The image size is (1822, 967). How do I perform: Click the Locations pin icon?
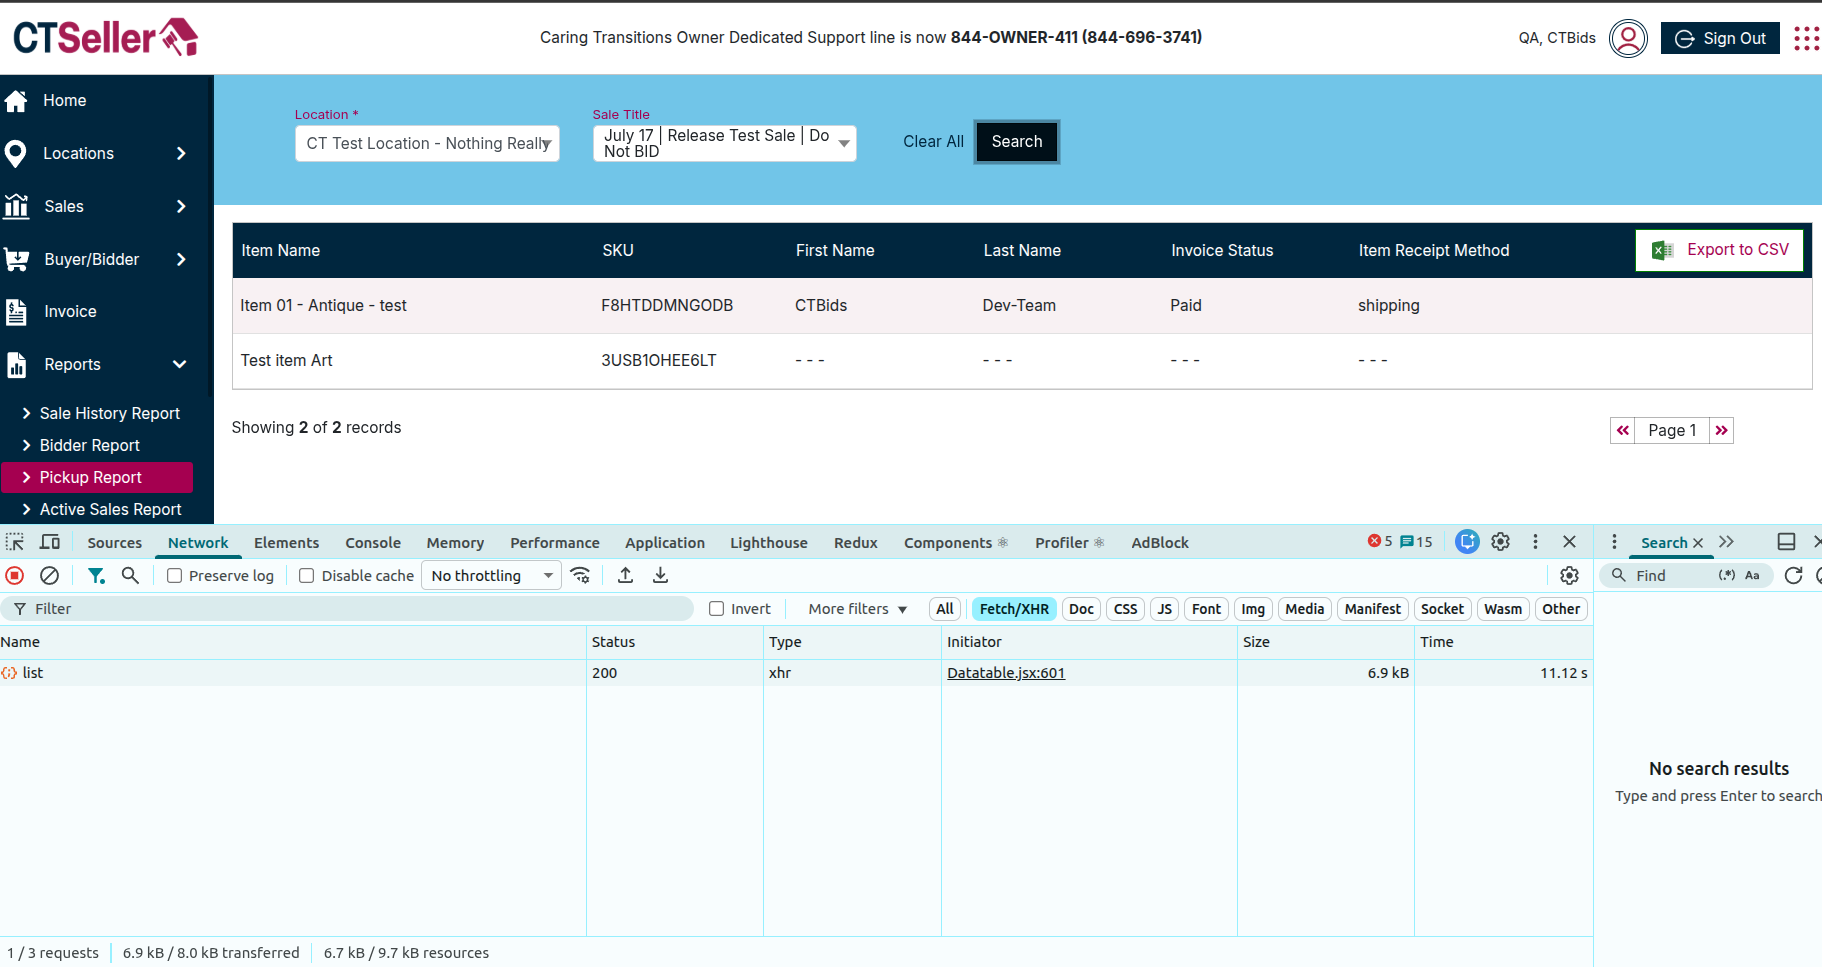[x=16, y=154]
